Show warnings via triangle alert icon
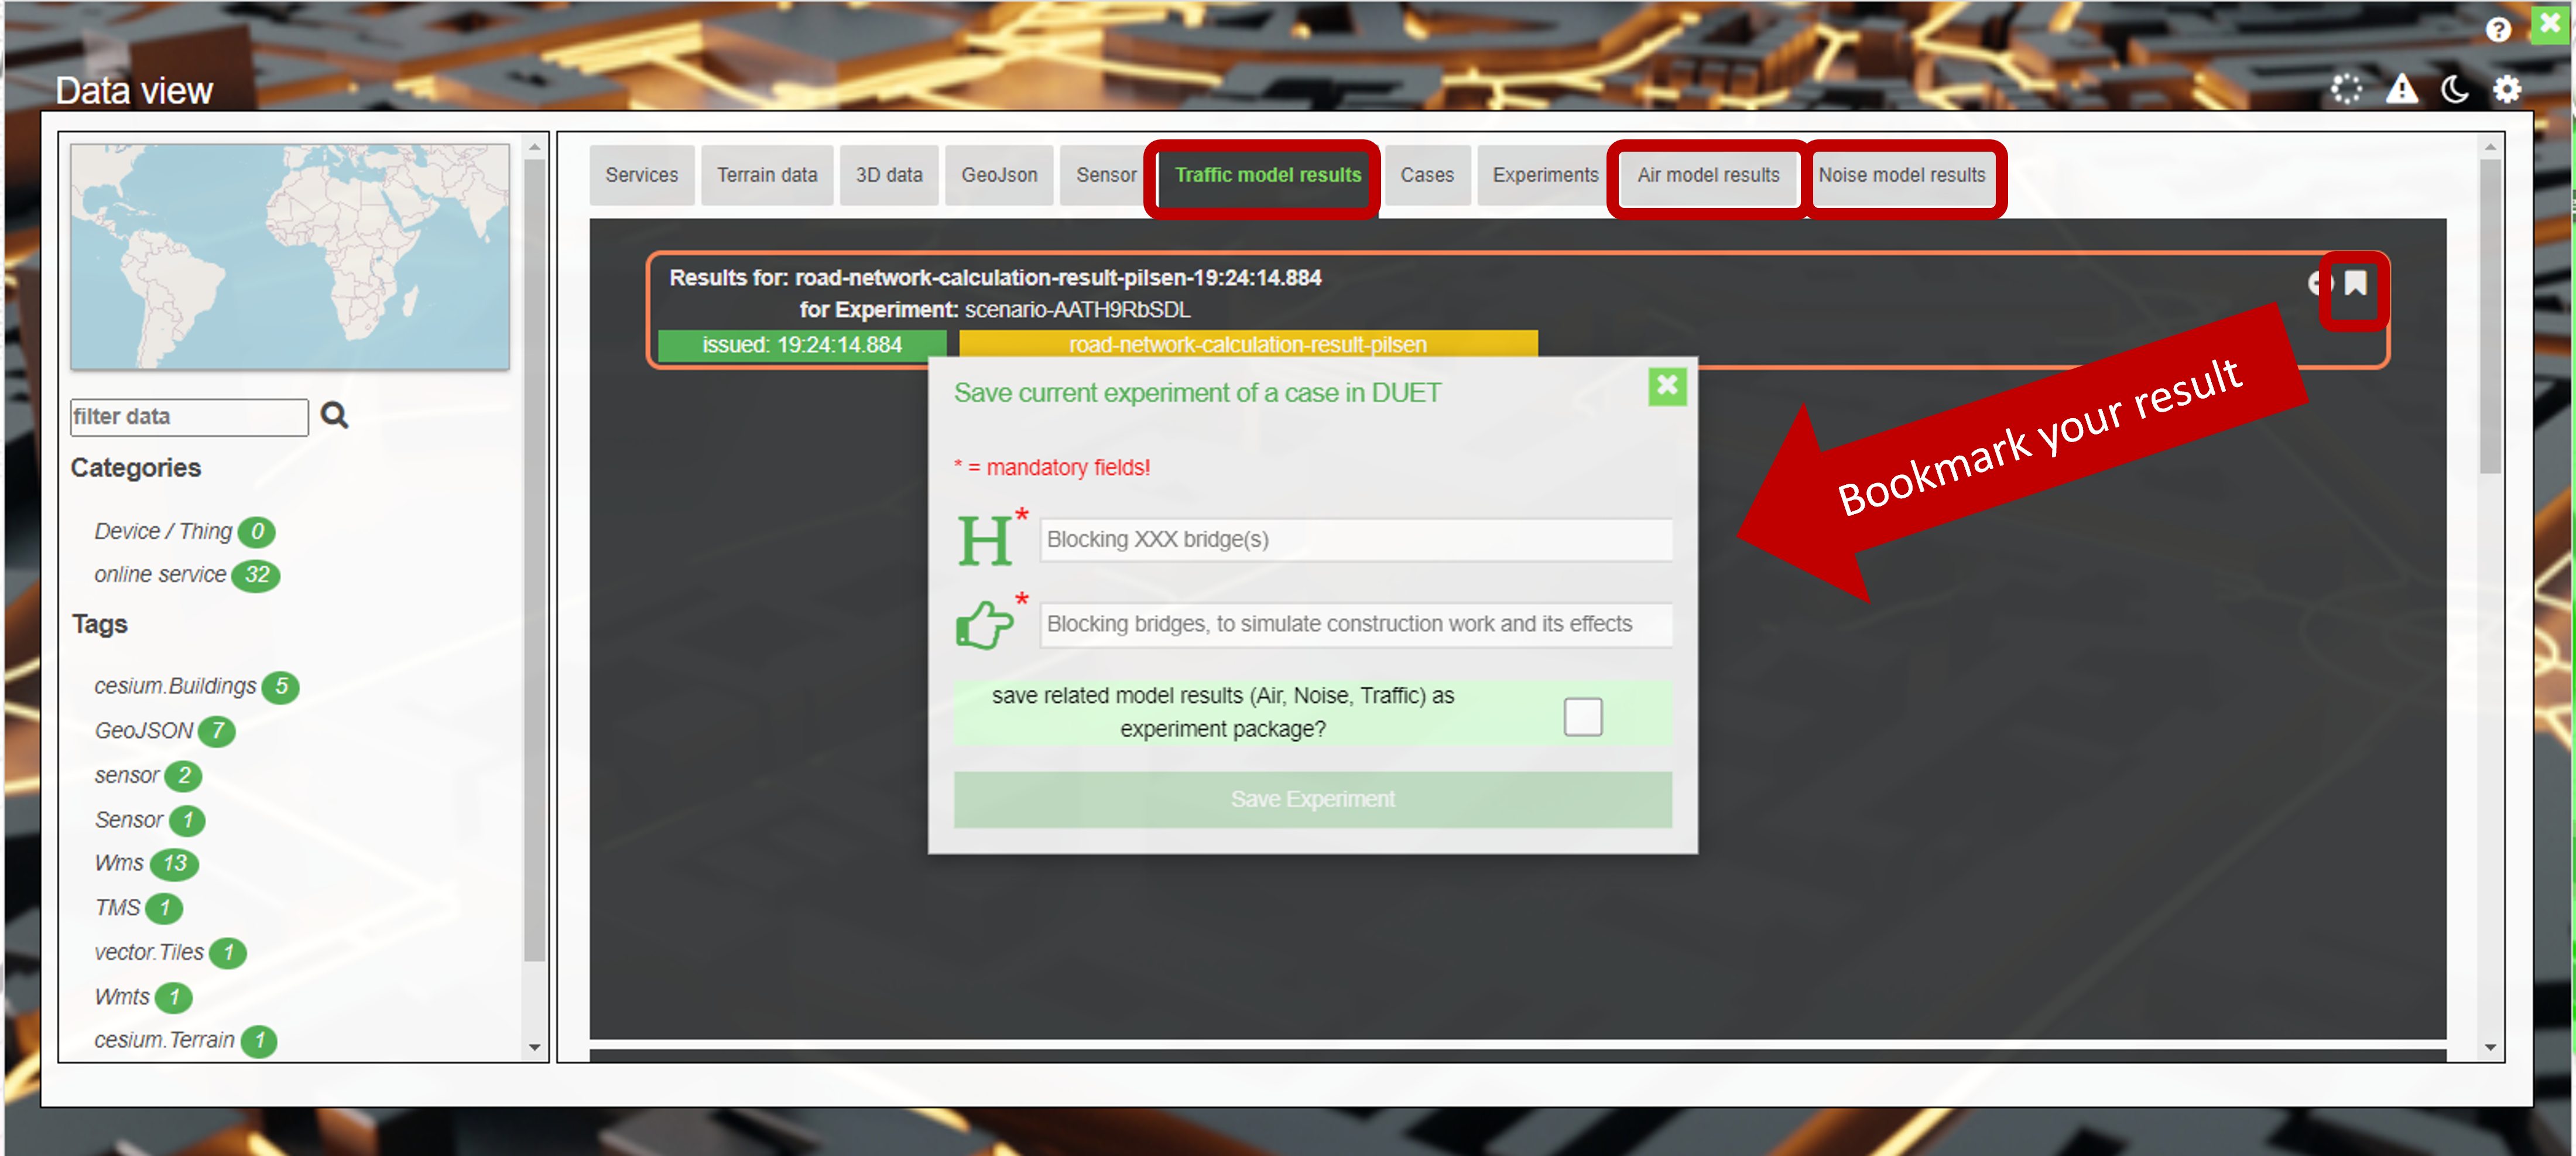 coord(2401,90)
